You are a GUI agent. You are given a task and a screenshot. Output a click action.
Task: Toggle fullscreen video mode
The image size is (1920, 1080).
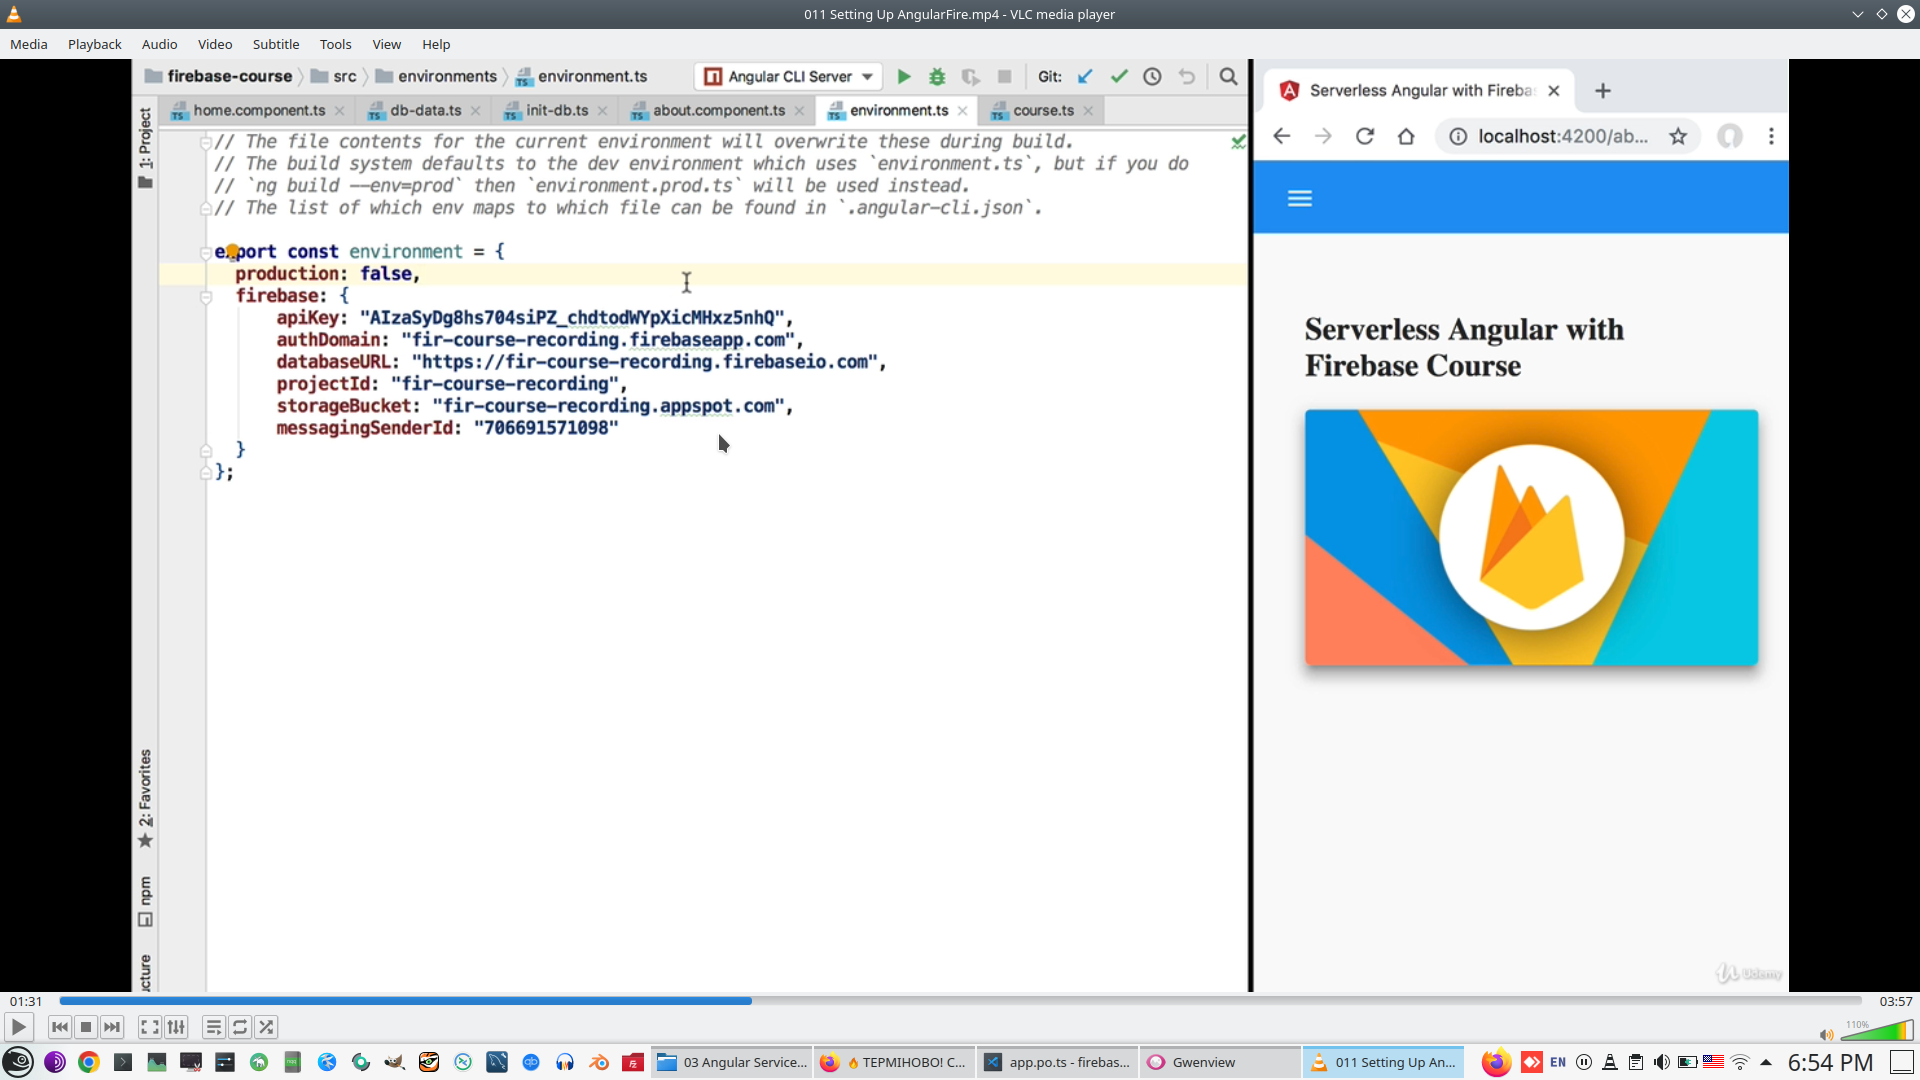tap(149, 1027)
